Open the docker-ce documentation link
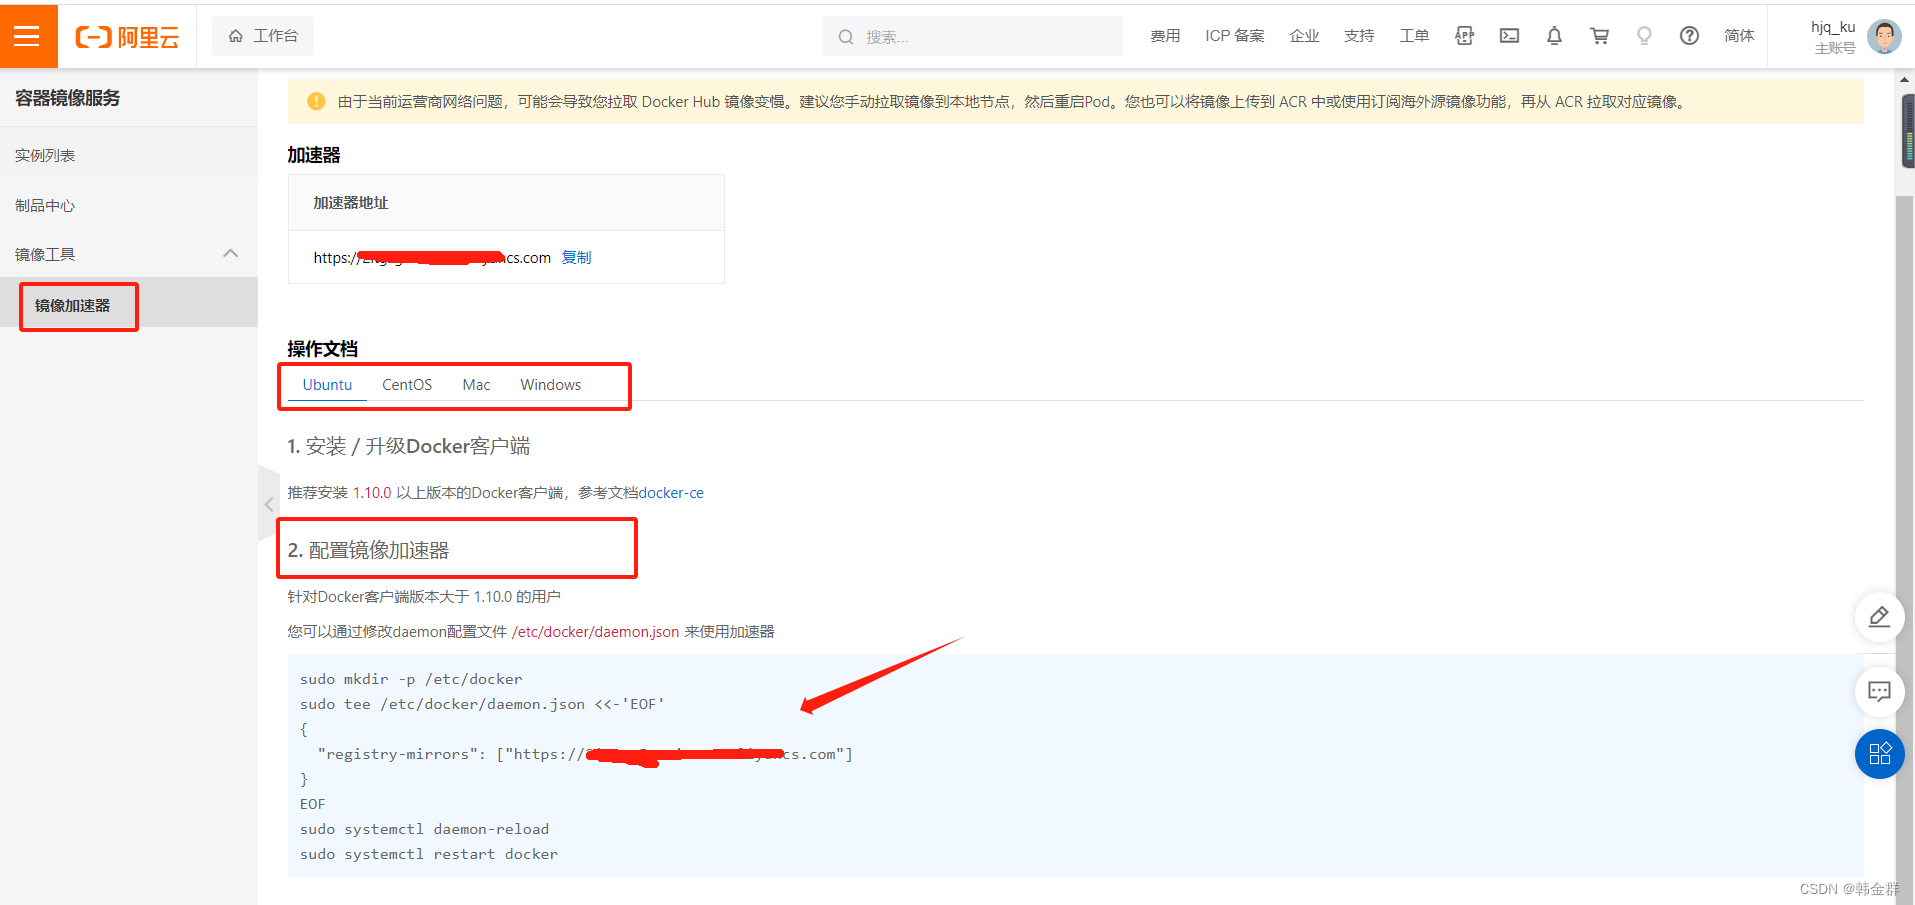1915x905 pixels. click(671, 493)
